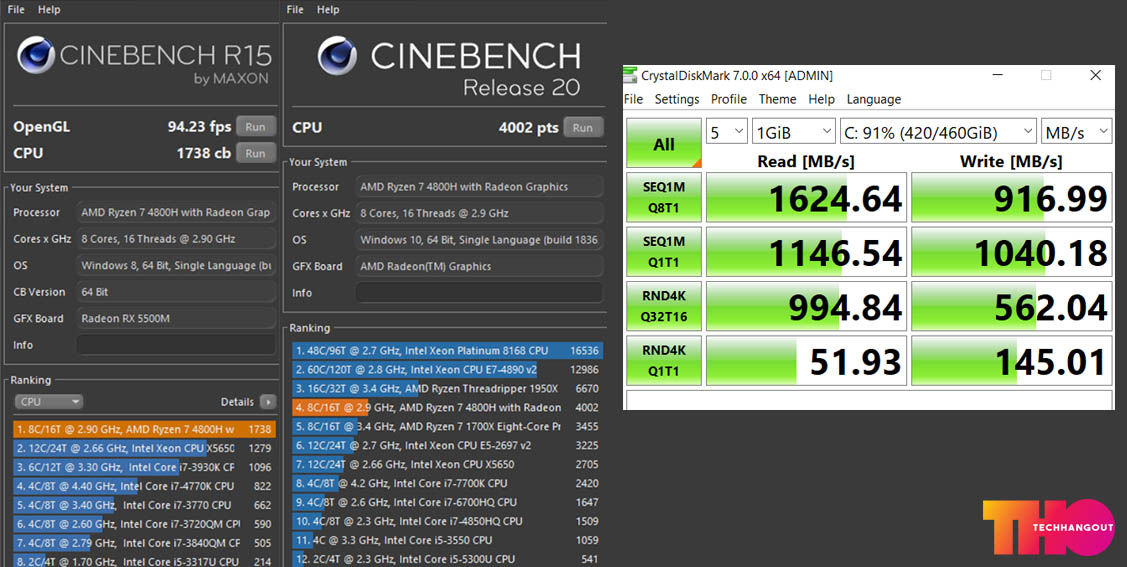Select R20 ranking row Xeon Platinum 8168
This screenshot has width=1127, height=567.
point(447,351)
